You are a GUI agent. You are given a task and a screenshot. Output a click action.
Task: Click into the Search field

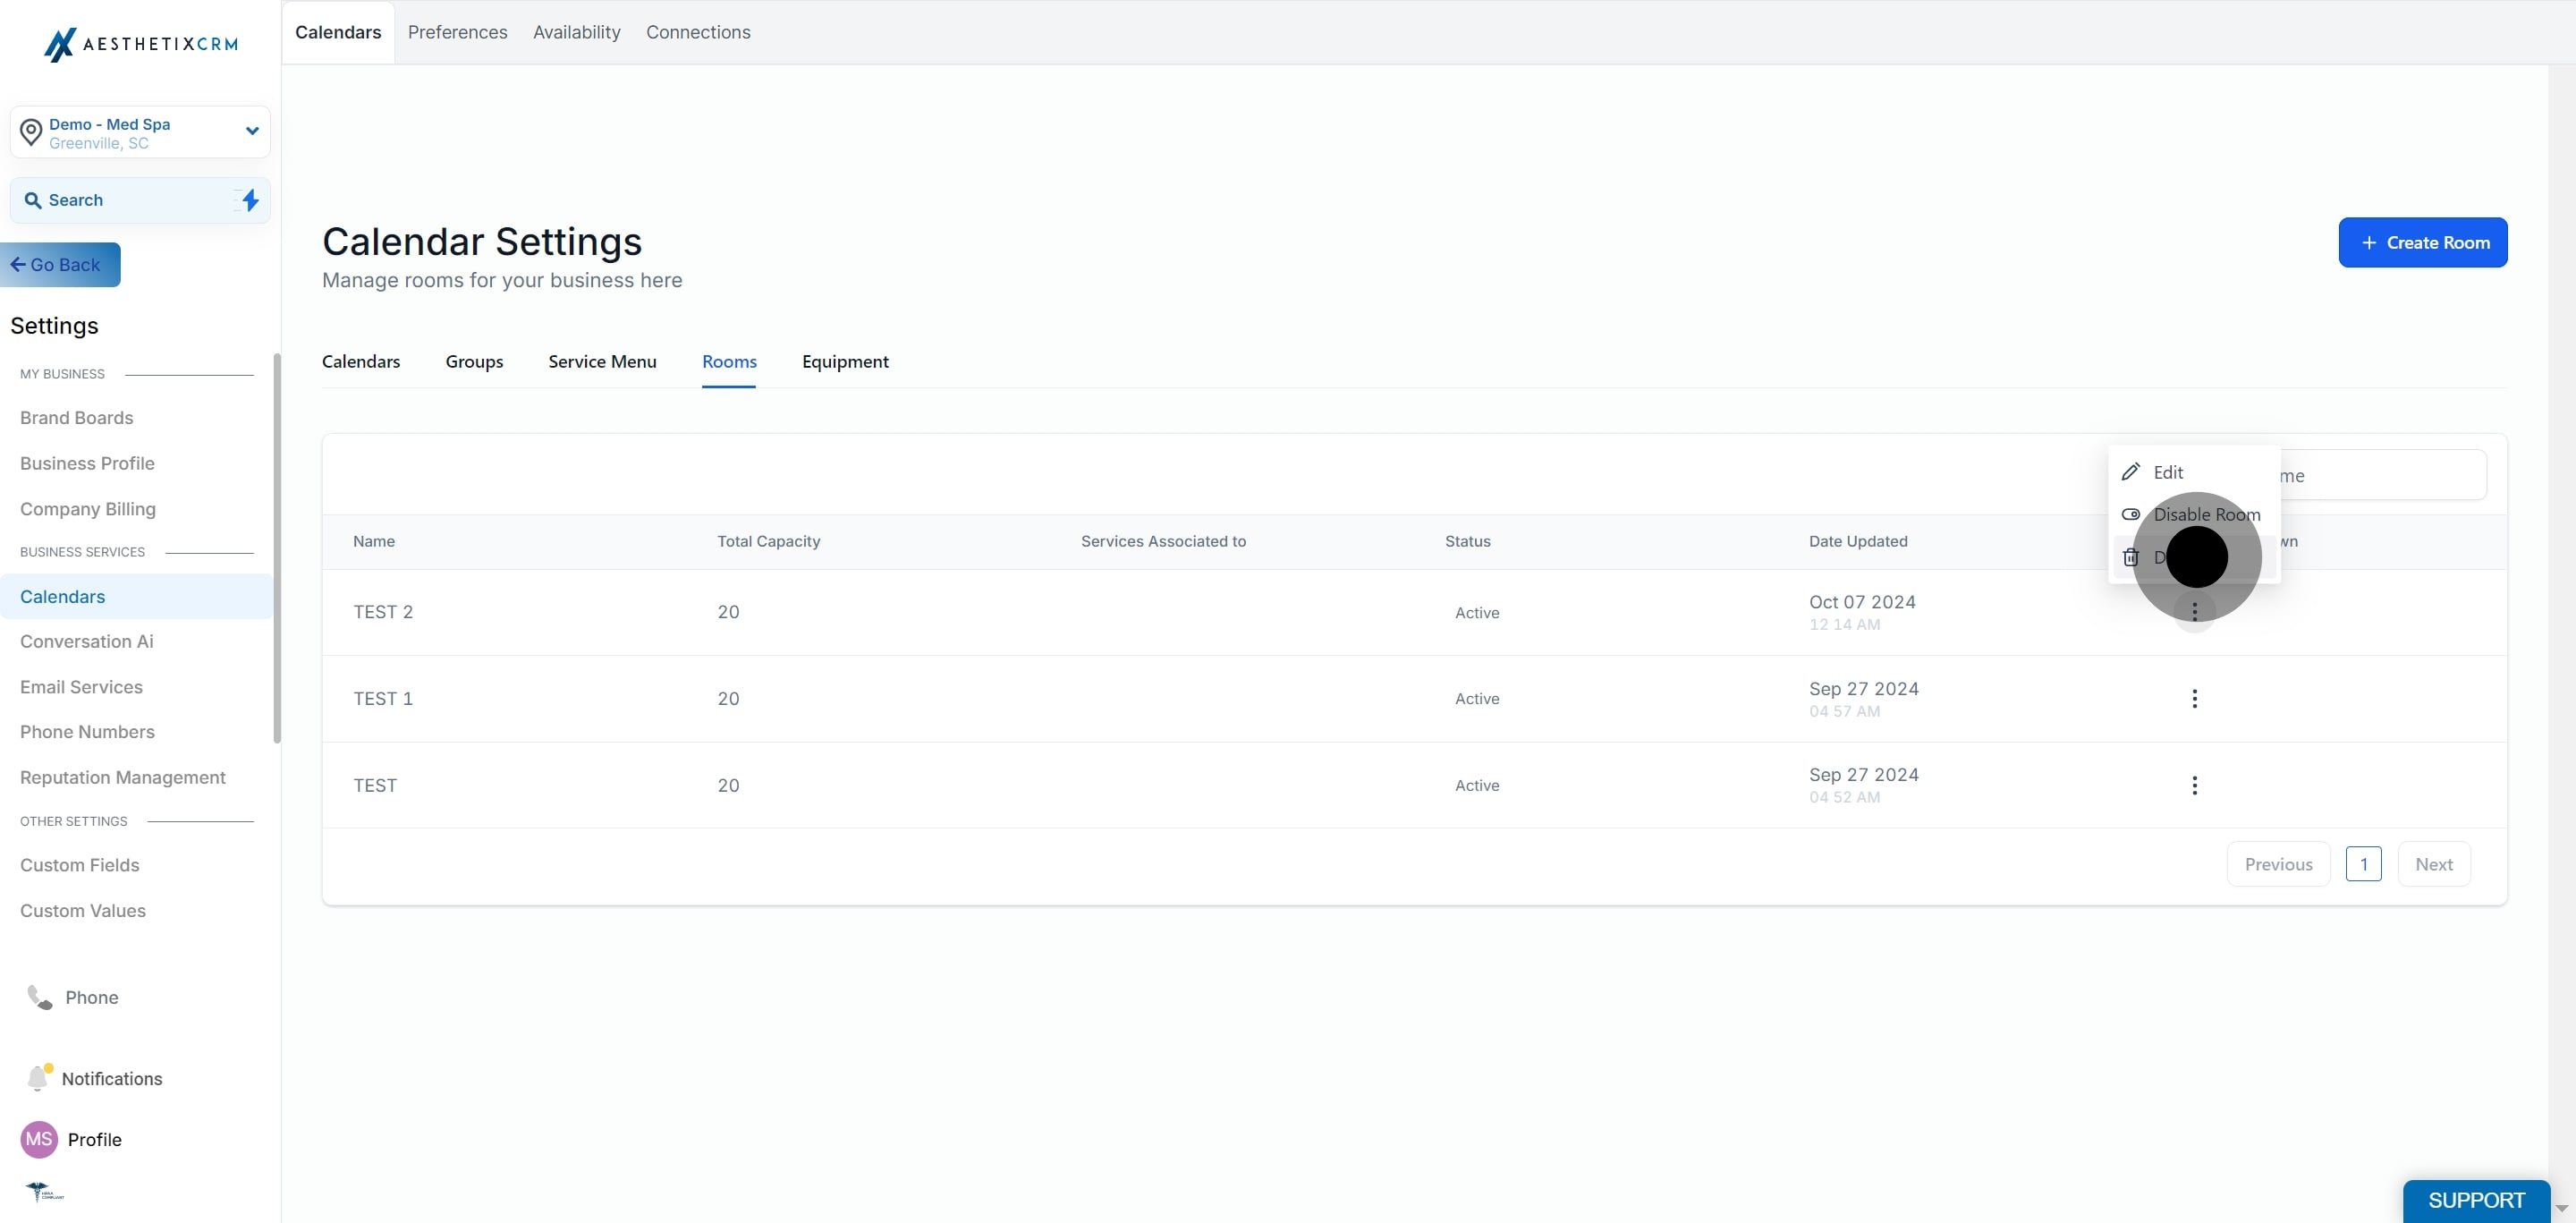click(140, 200)
